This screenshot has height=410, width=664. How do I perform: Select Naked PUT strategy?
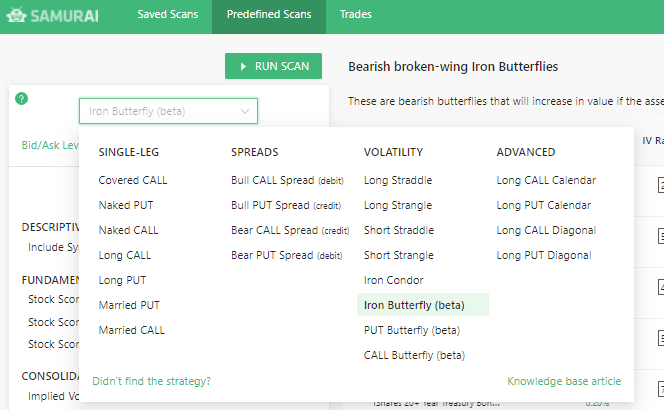[x=126, y=205]
